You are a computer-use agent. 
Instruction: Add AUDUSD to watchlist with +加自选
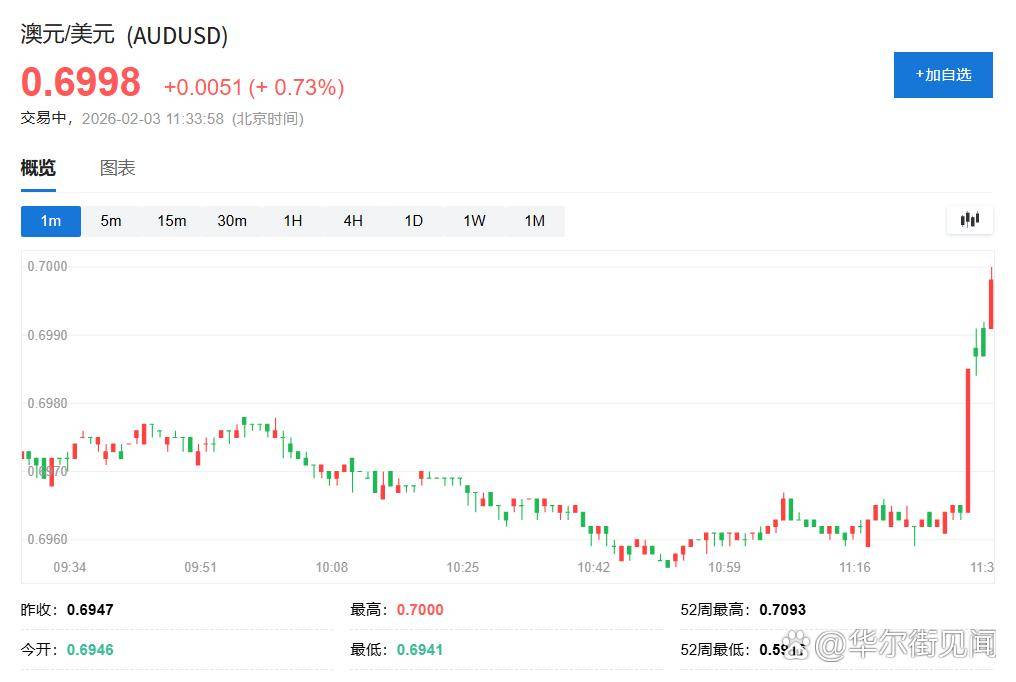pyautogui.click(x=942, y=75)
